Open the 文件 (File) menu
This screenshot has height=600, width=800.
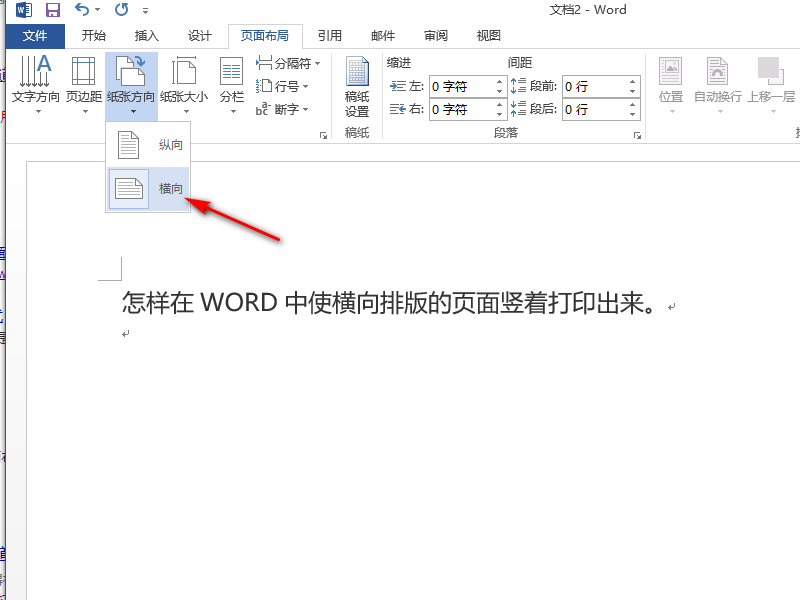coord(36,35)
